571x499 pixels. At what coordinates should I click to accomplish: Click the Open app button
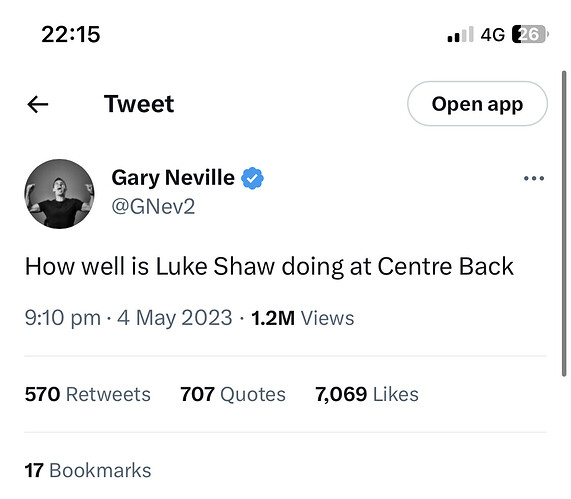click(x=477, y=104)
